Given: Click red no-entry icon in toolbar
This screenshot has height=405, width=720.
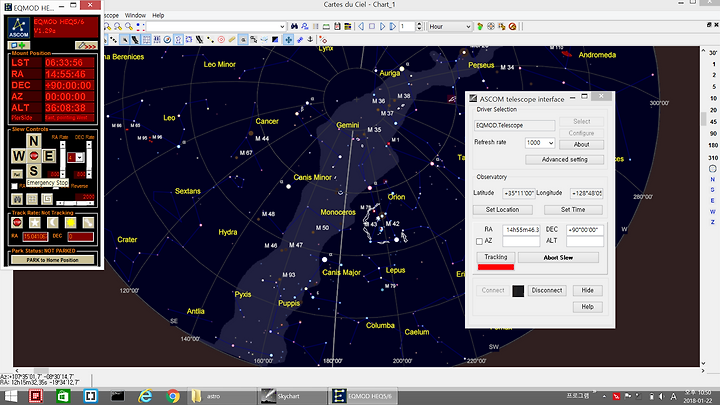Looking at the screenshot, I should click(x=512, y=27).
